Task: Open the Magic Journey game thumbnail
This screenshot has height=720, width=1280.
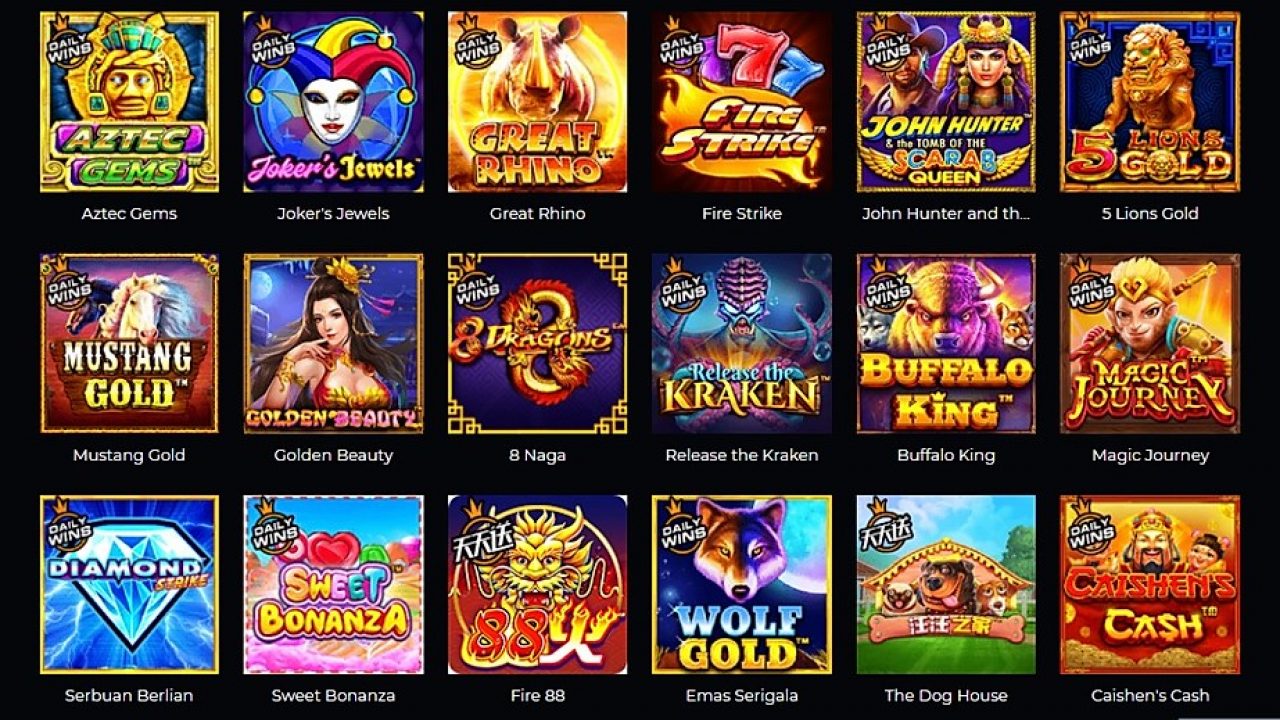Action: [1150, 343]
